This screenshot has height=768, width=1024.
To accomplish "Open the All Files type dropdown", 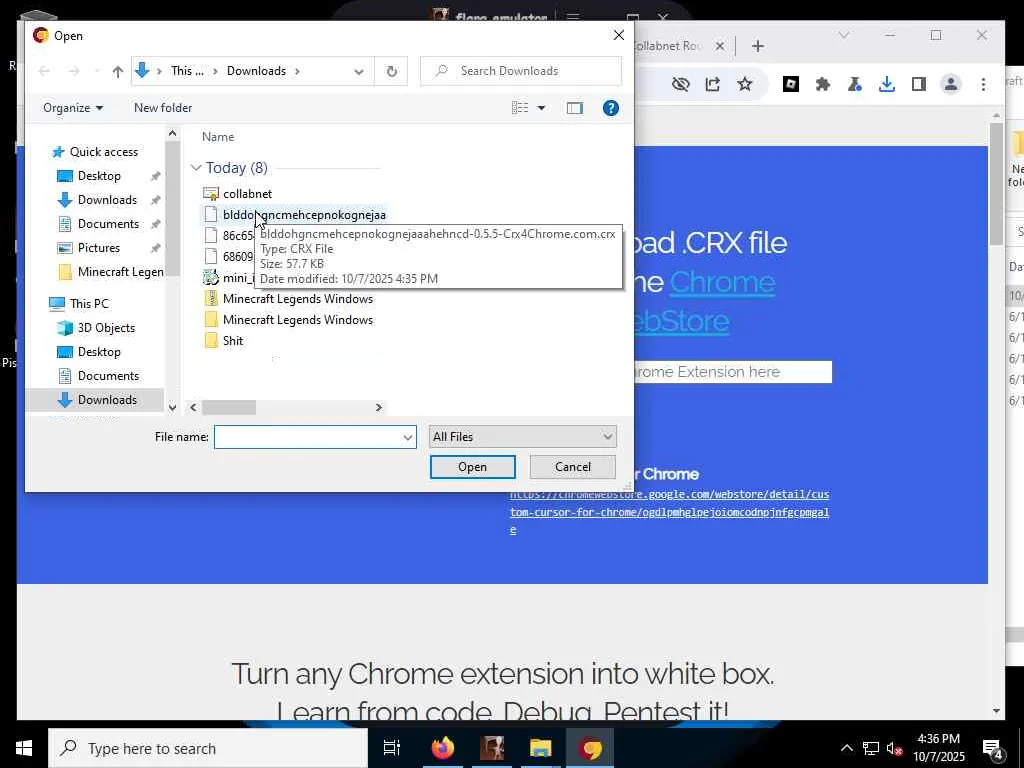I will [522, 437].
